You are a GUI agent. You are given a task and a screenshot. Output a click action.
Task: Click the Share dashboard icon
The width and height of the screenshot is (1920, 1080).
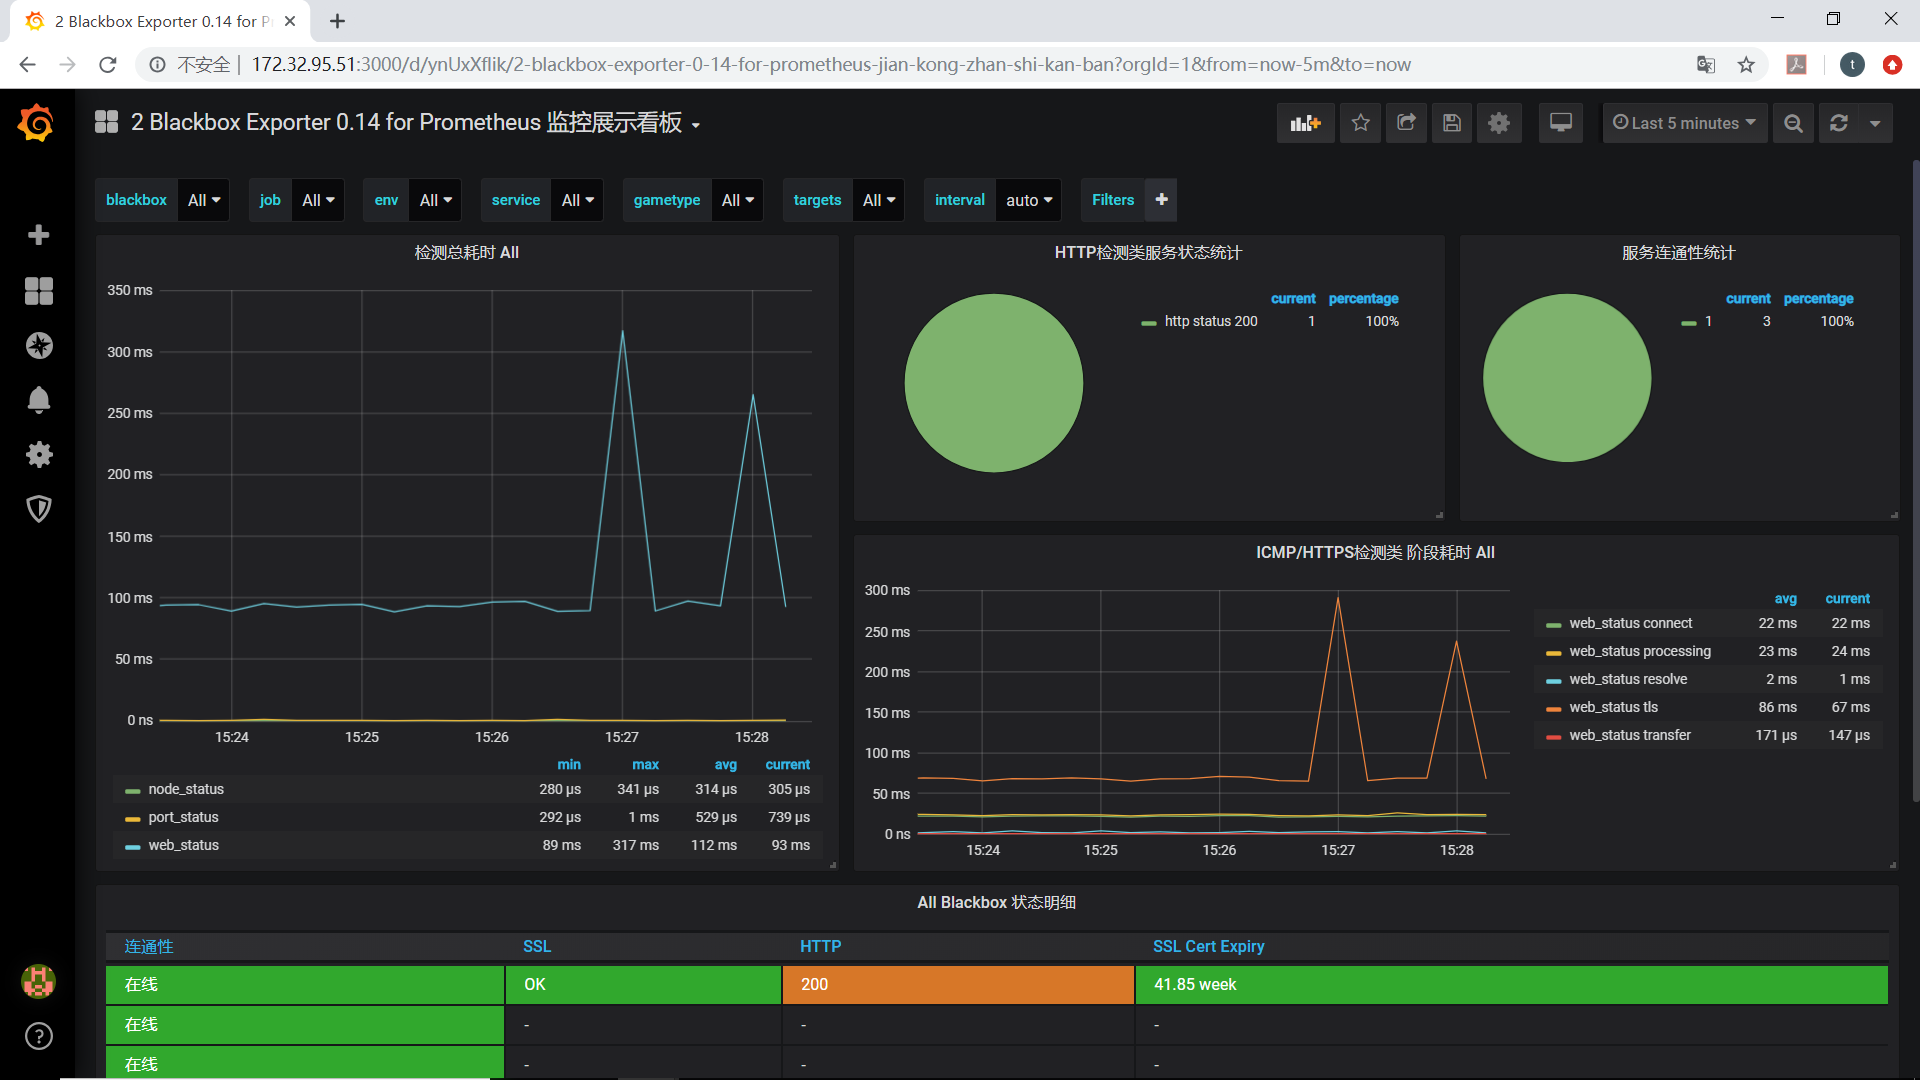point(1406,123)
